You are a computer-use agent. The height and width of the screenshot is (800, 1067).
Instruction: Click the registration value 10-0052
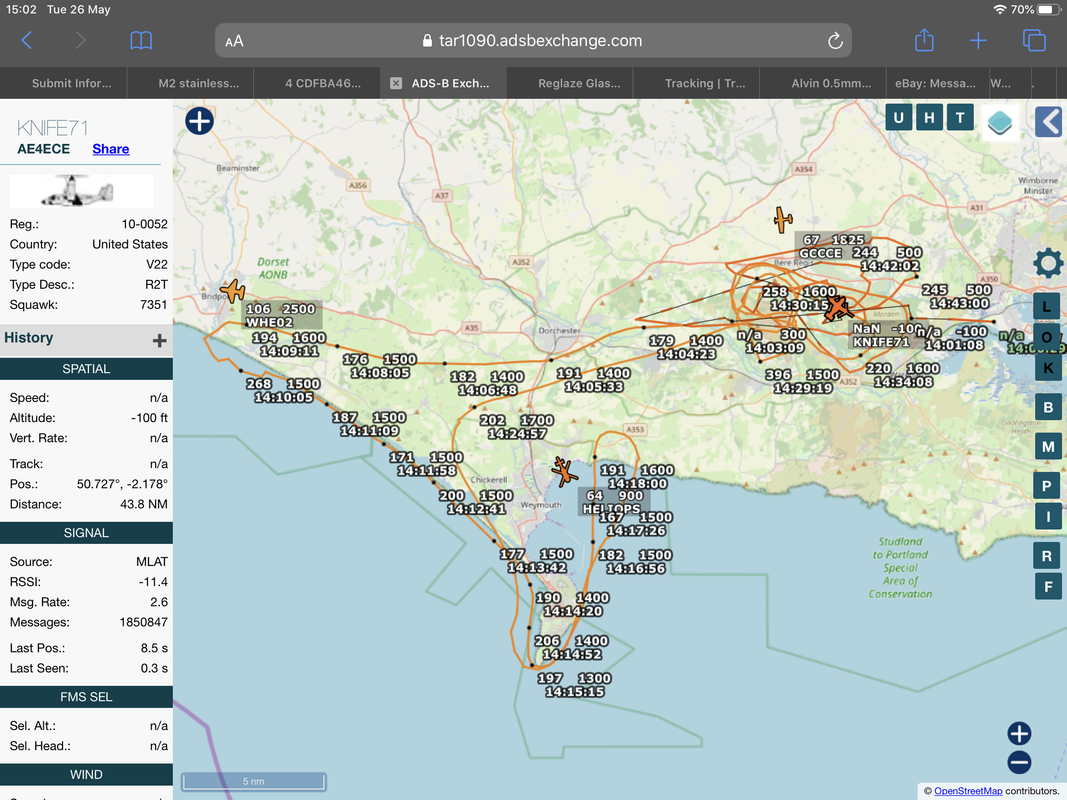click(x=144, y=224)
